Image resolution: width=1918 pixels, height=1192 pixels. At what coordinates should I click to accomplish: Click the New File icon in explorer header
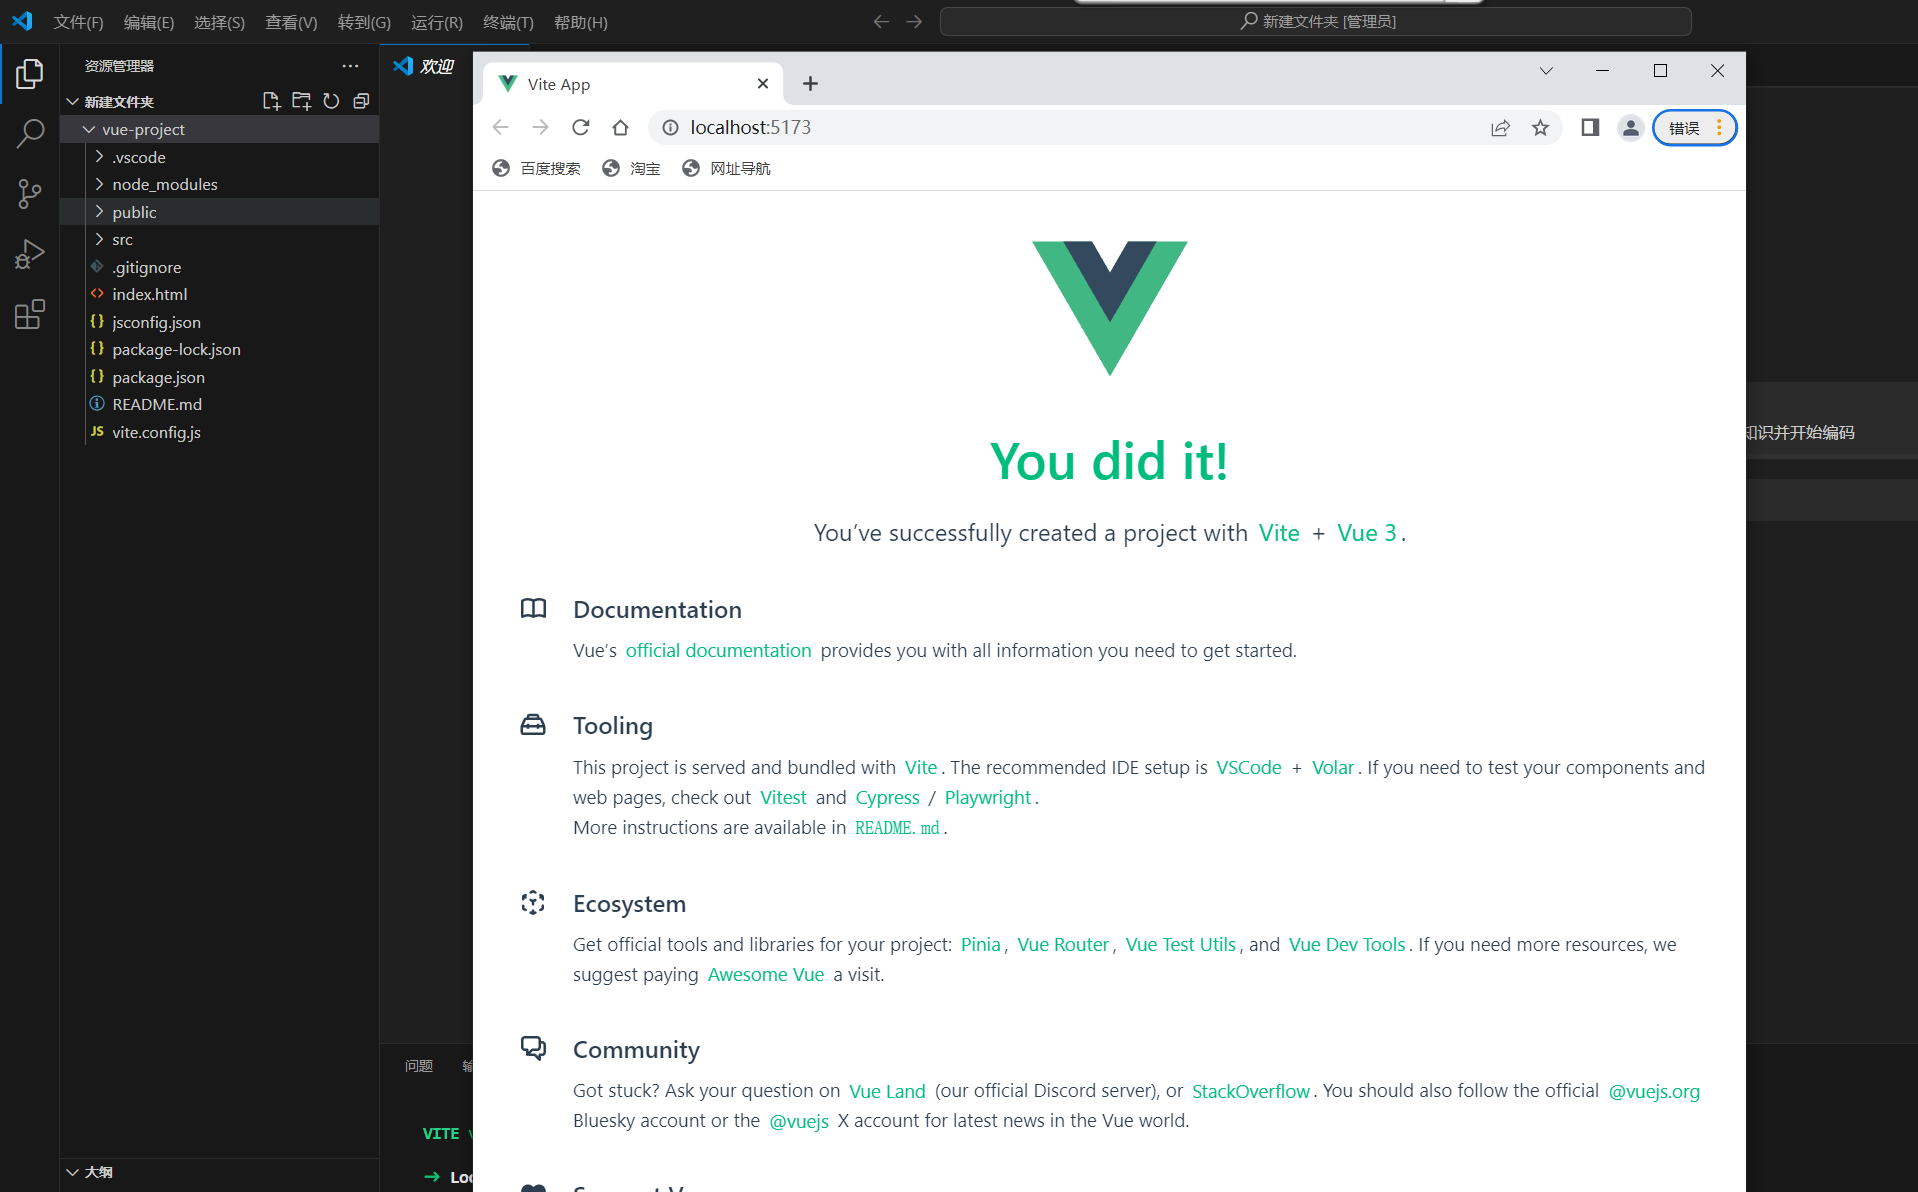(271, 101)
